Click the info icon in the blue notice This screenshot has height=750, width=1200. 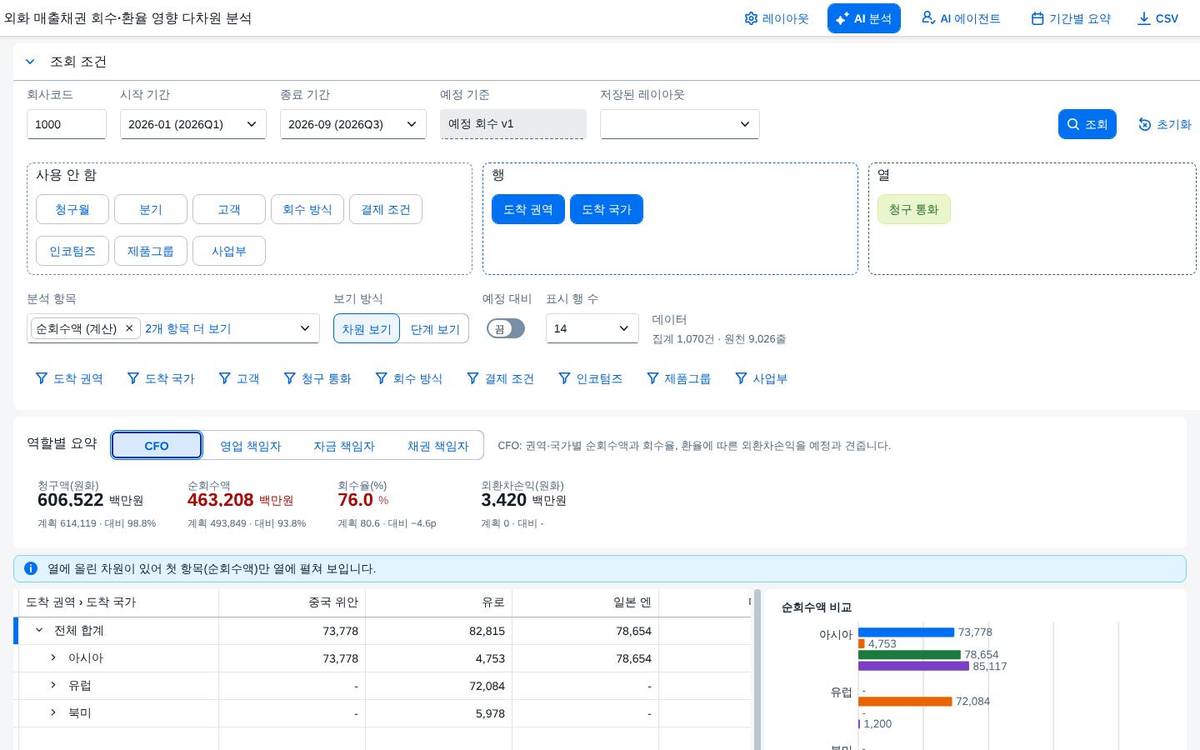[31, 568]
